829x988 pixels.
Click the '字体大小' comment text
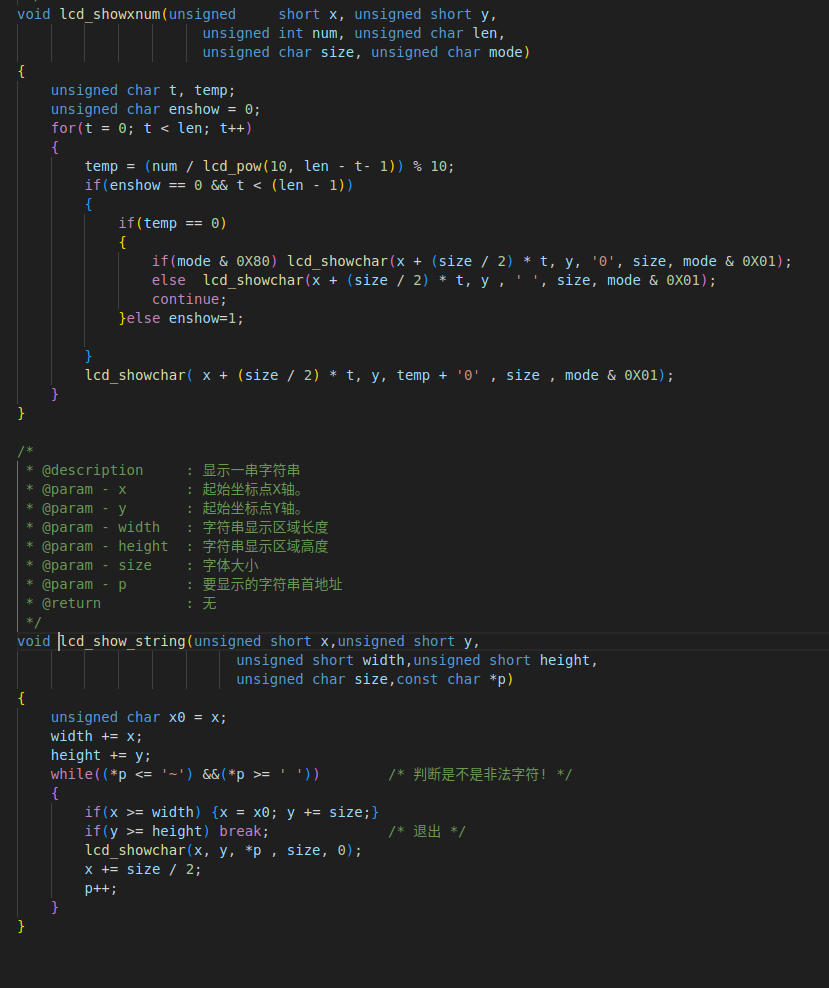pos(230,565)
